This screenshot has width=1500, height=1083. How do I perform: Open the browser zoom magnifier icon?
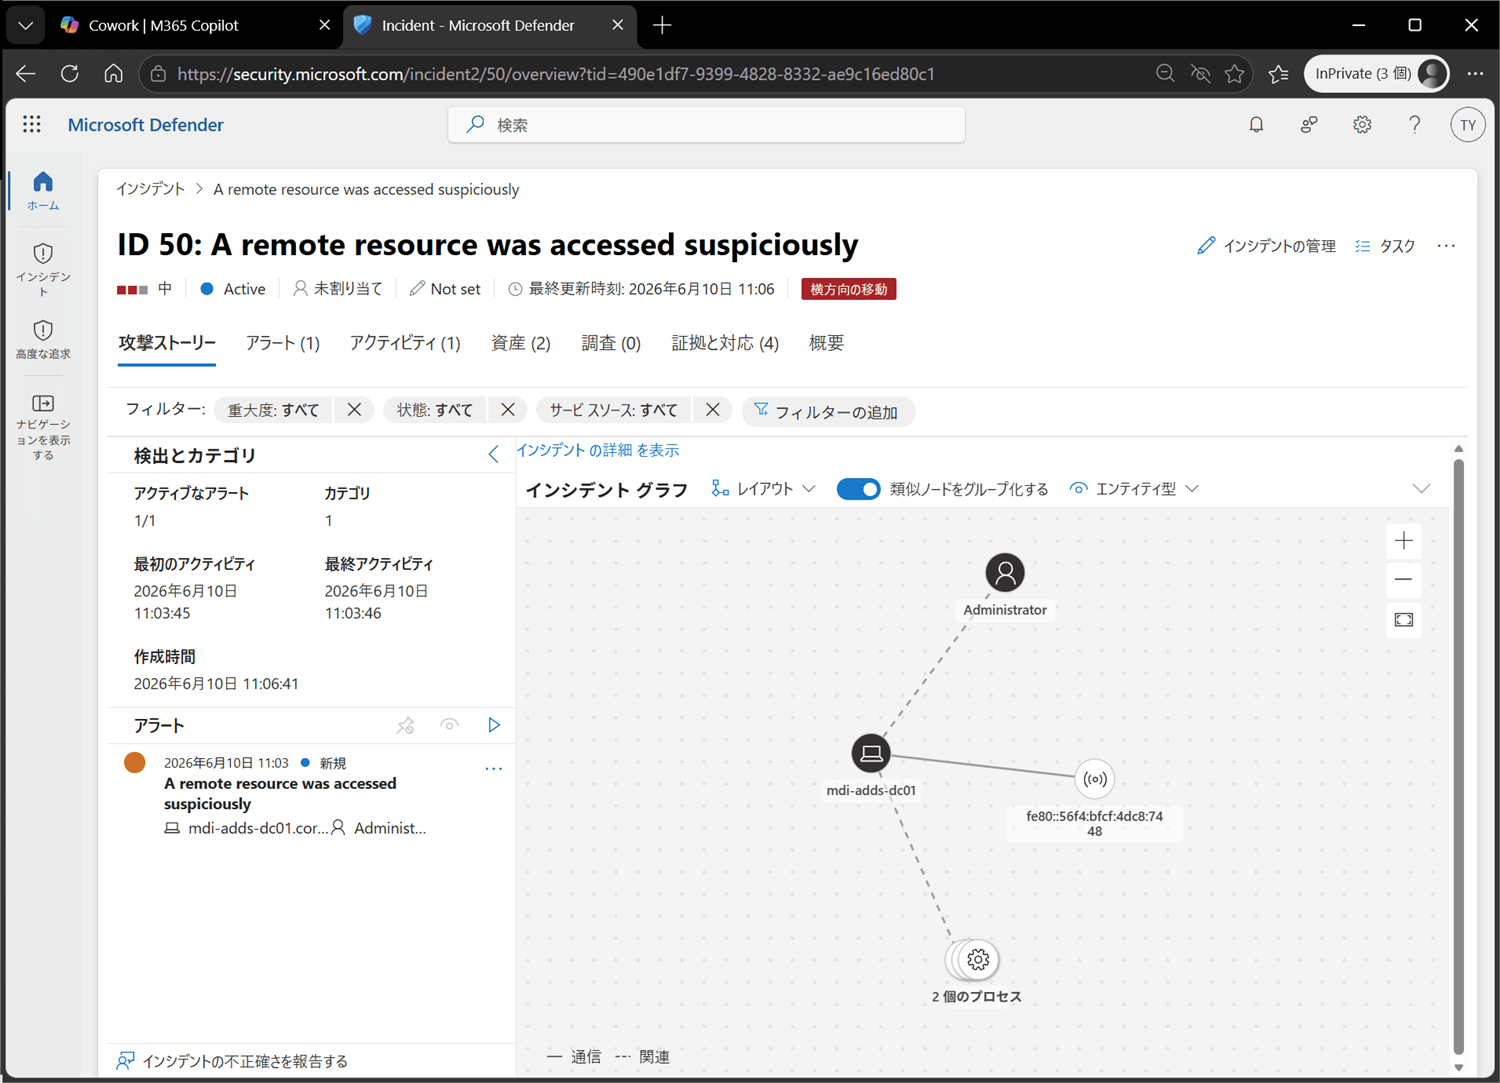[x=1165, y=73]
